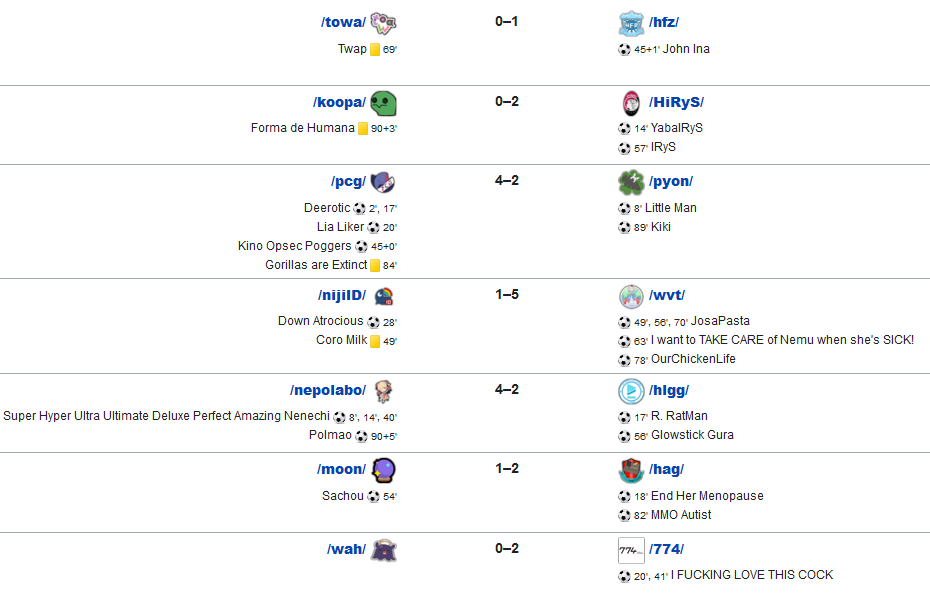
Task: Click the /hag/ team logo icon
Action: coord(631,470)
